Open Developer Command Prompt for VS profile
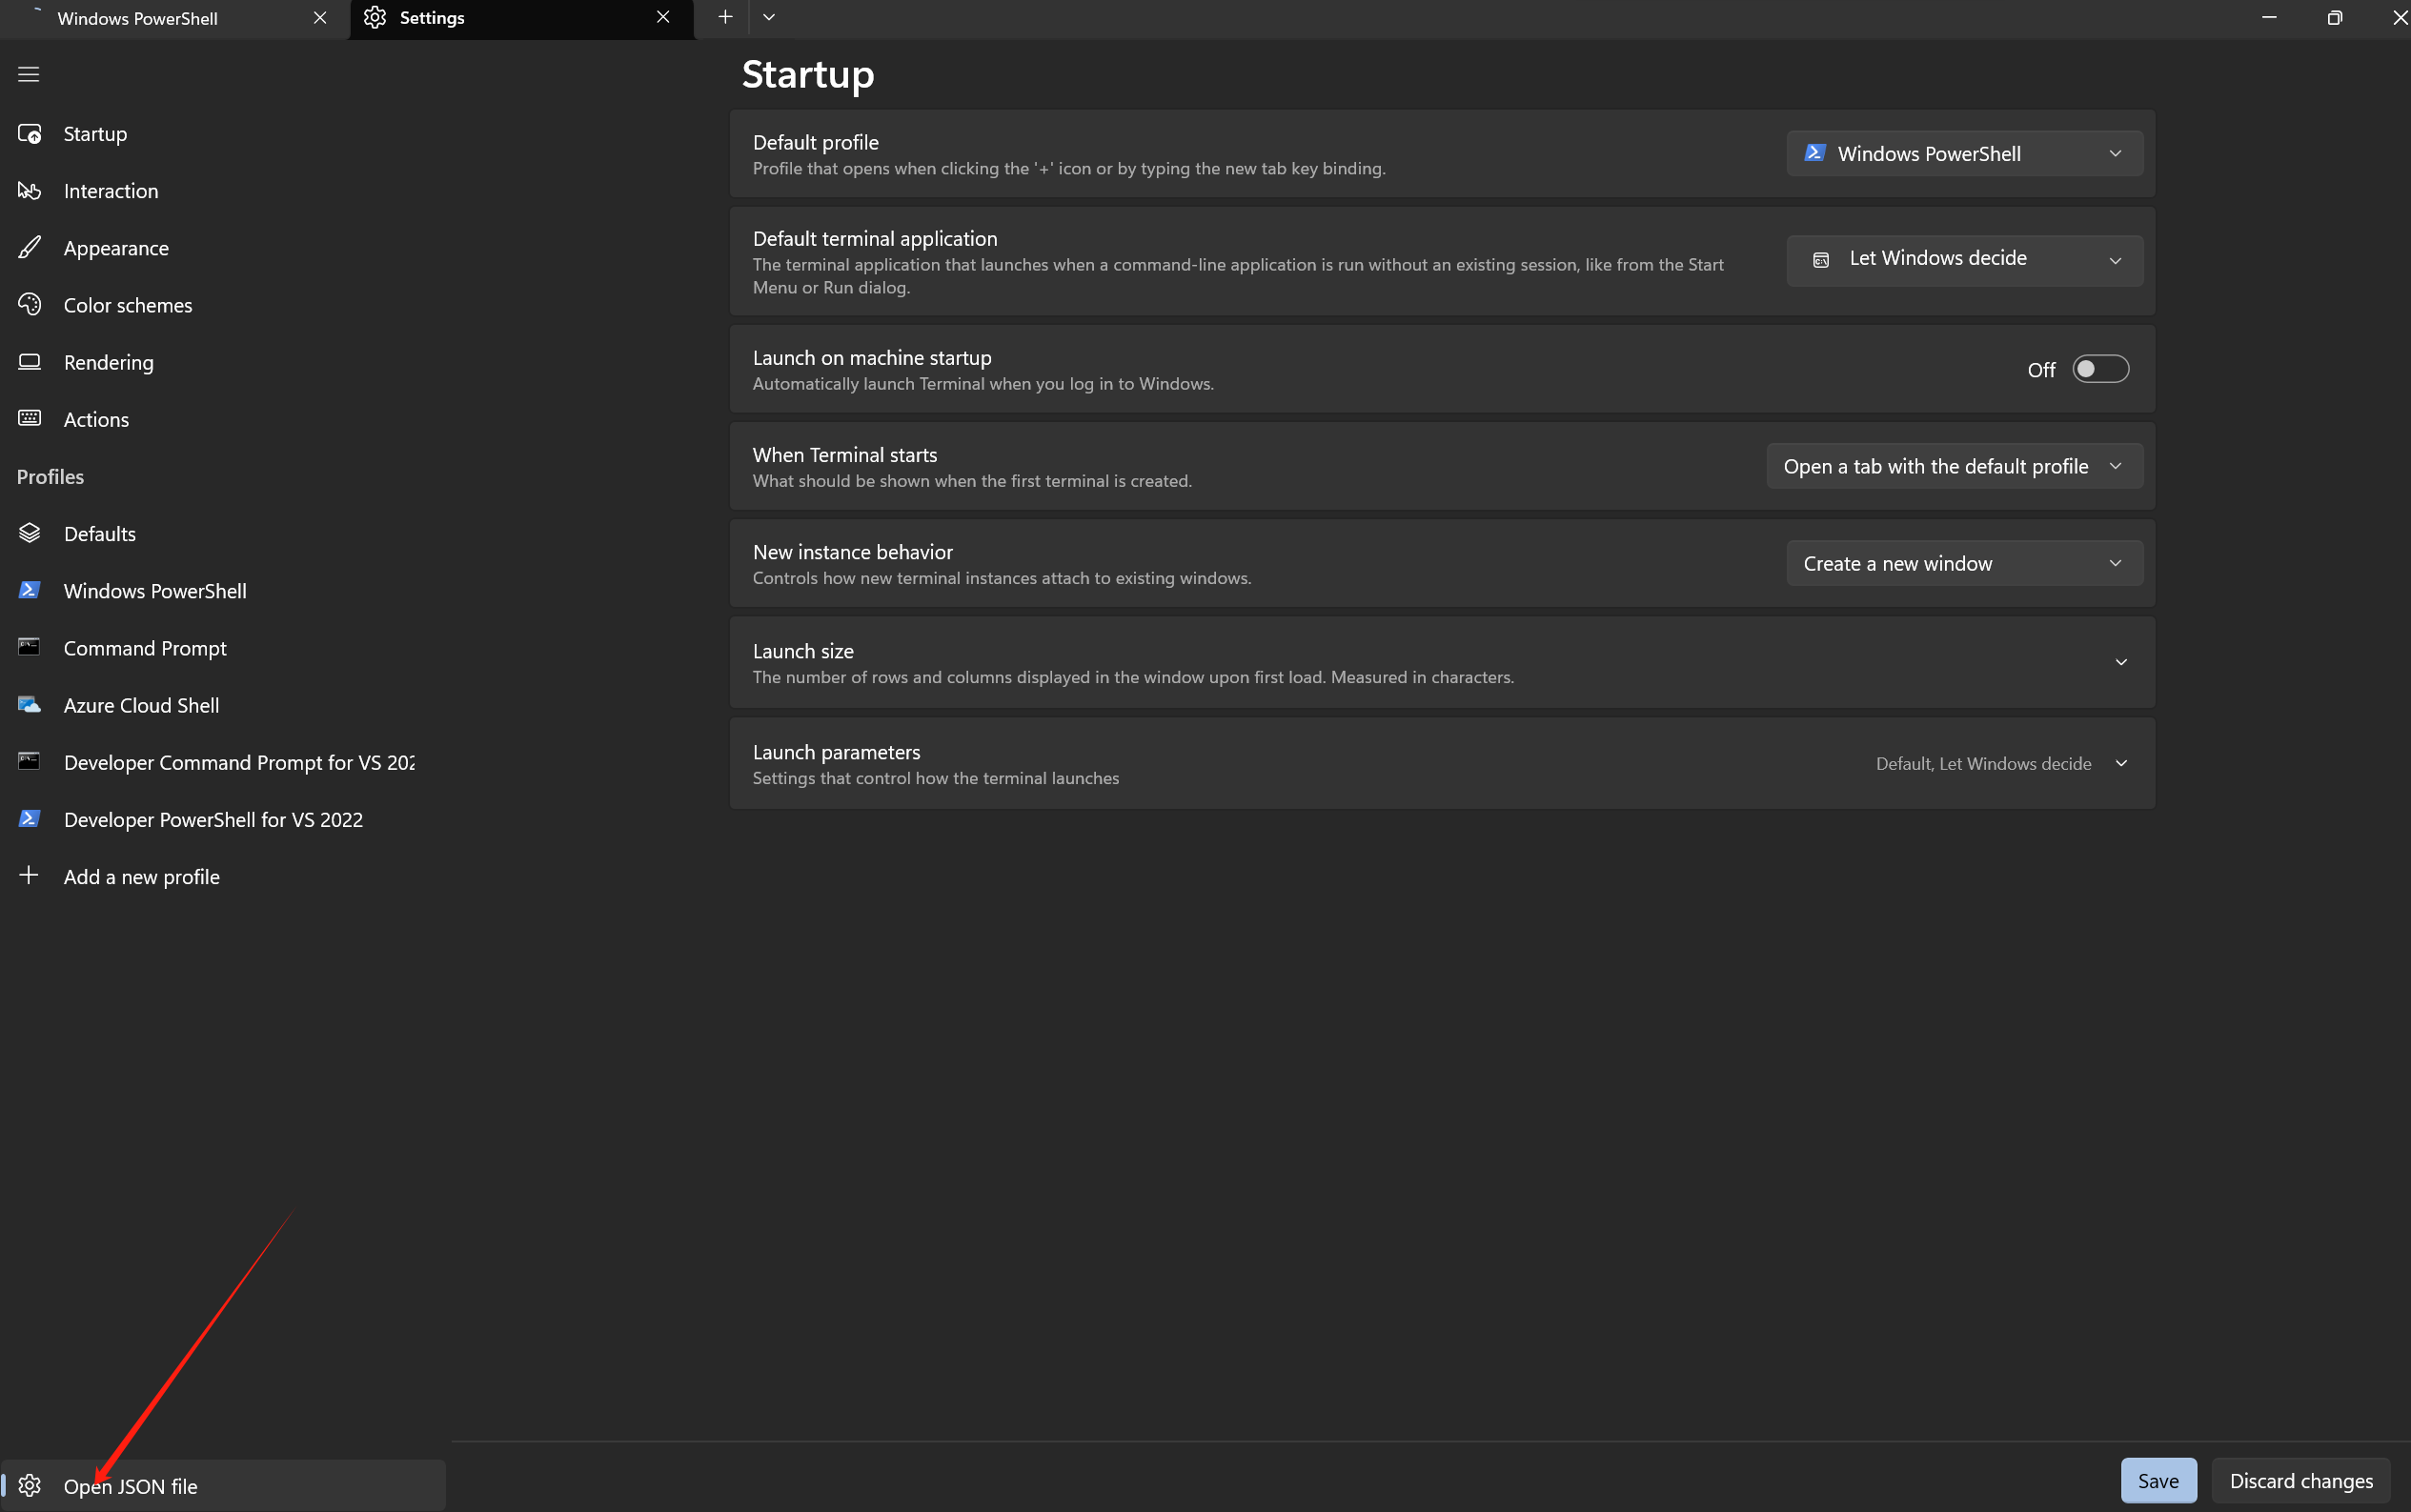Image resolution: width=2411 pixels, height=1512 pixels. point(223,761)
